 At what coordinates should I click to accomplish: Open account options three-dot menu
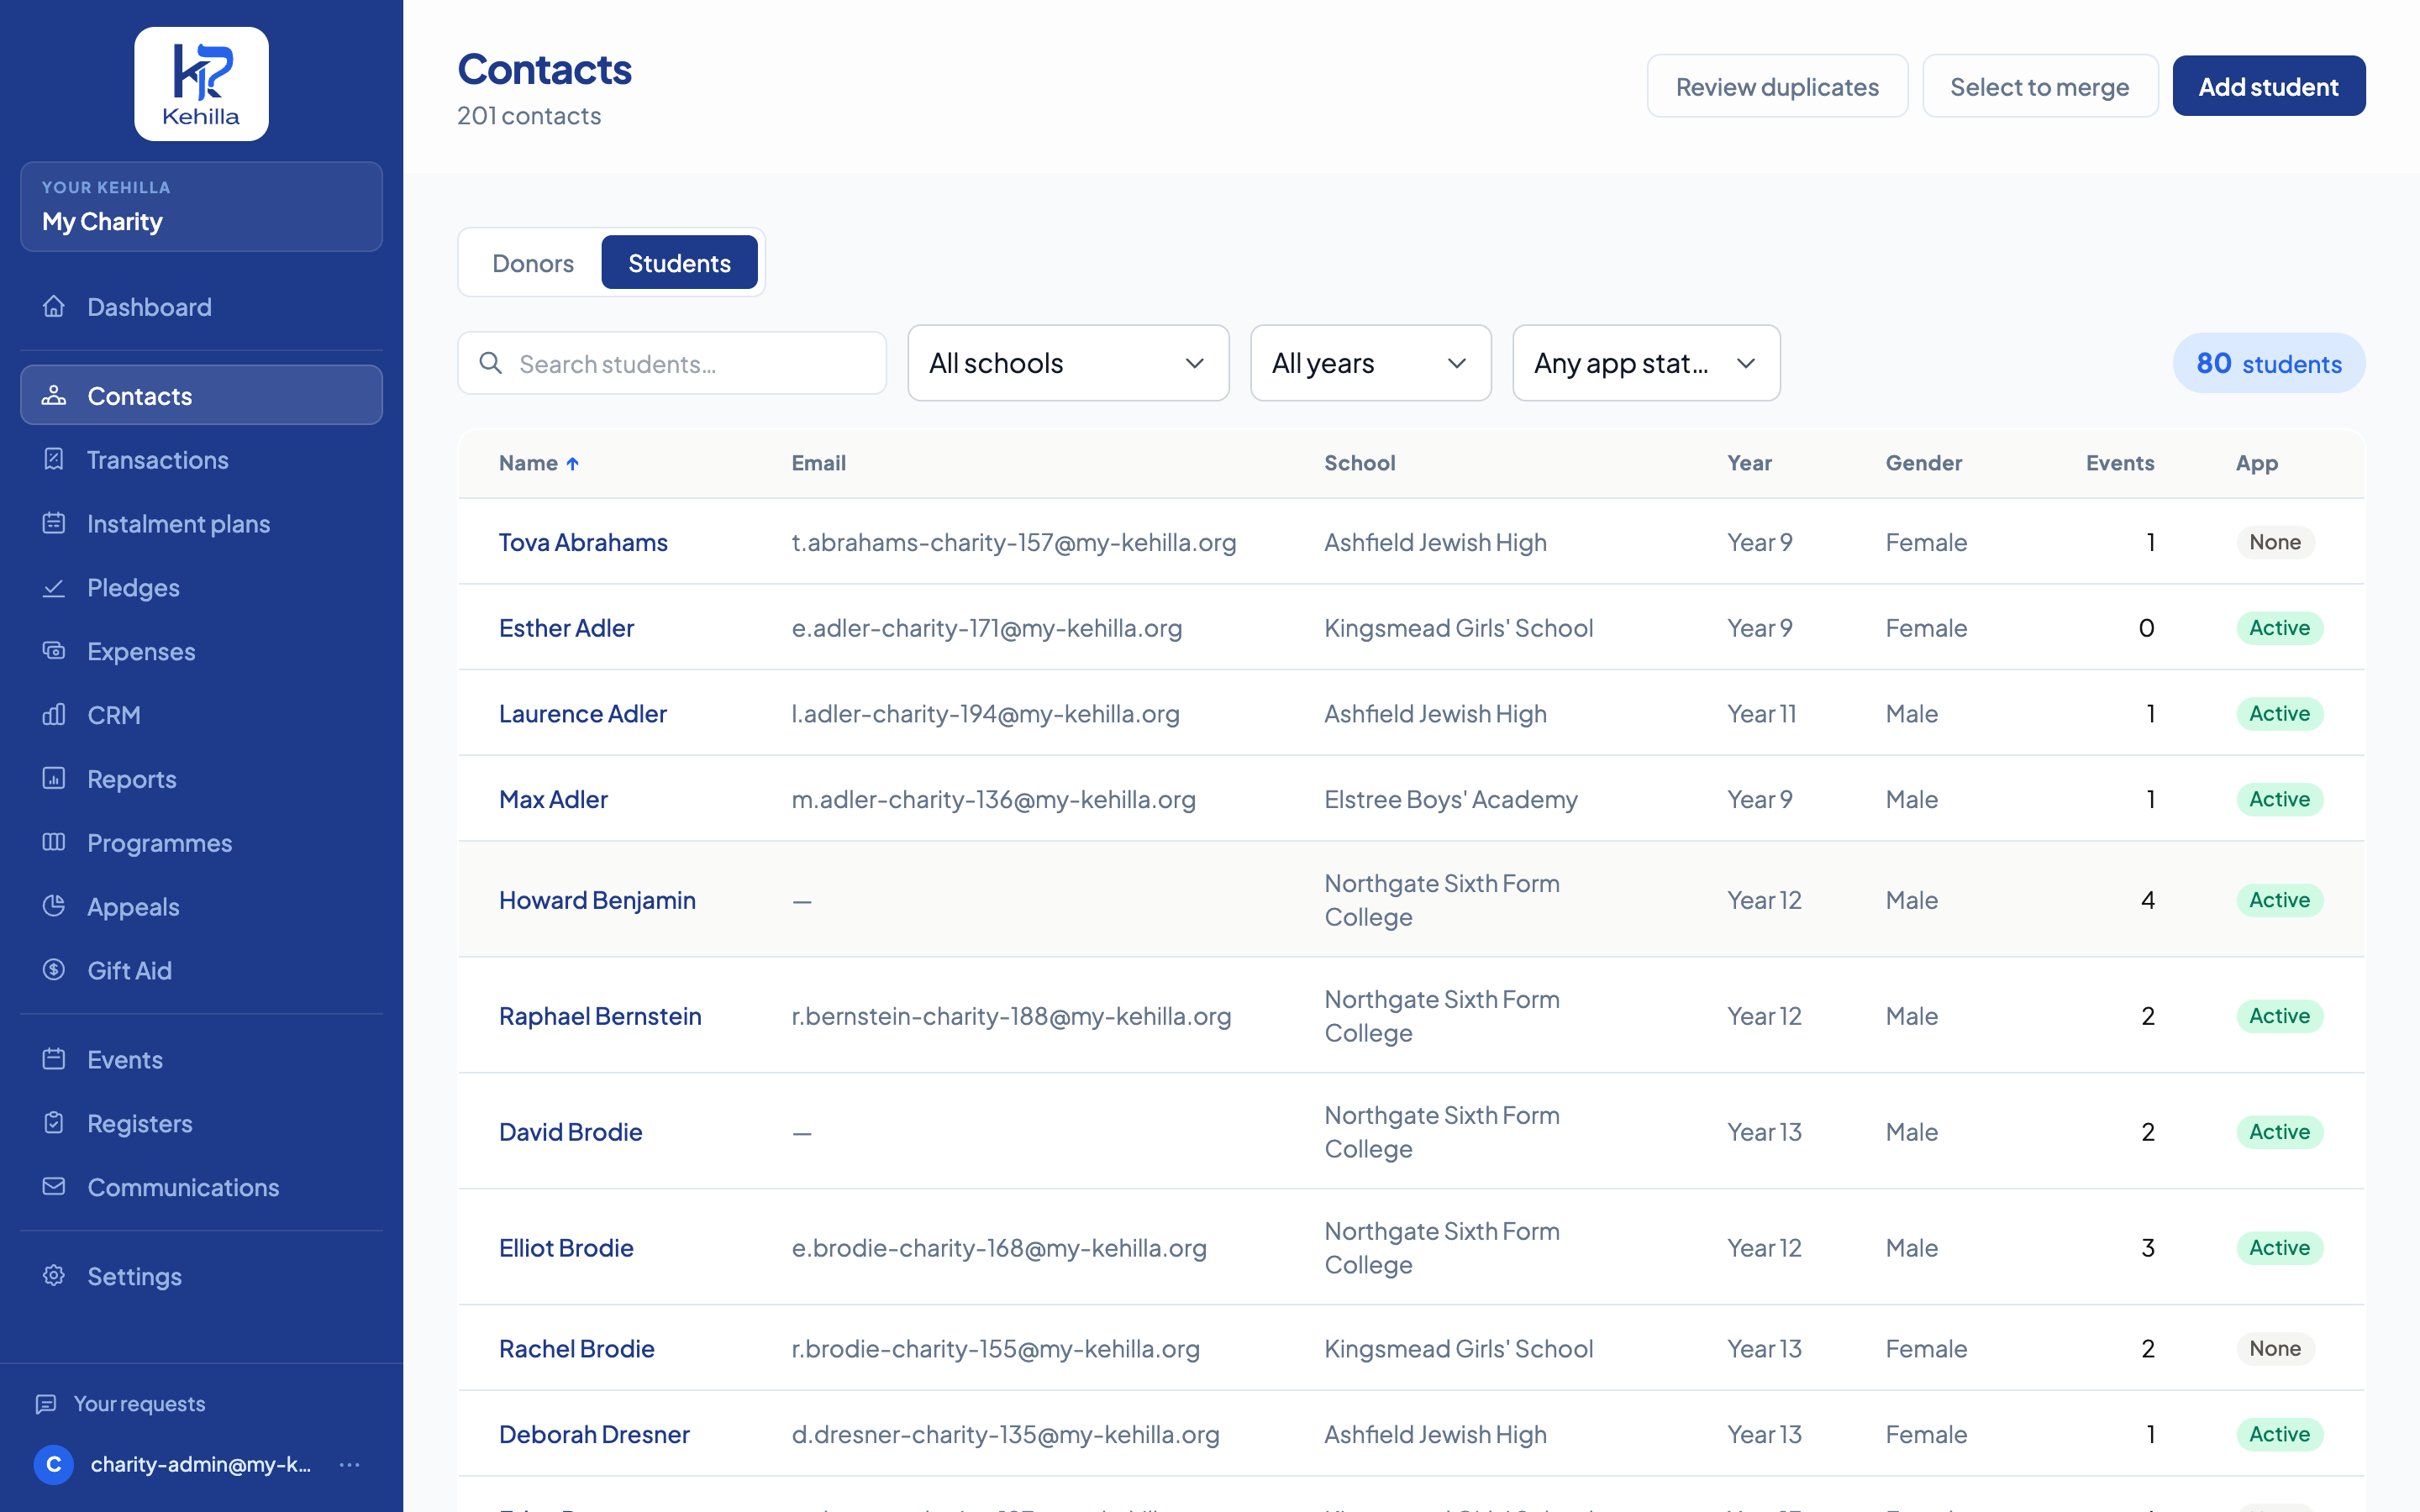click(349, 1464)
